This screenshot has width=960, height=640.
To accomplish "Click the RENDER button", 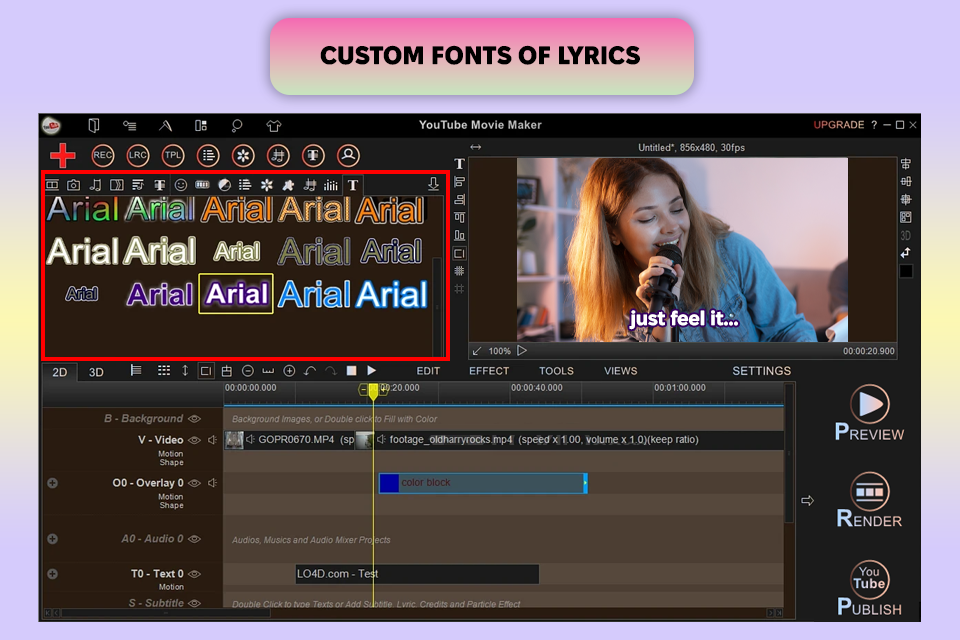I will [869, 500].
